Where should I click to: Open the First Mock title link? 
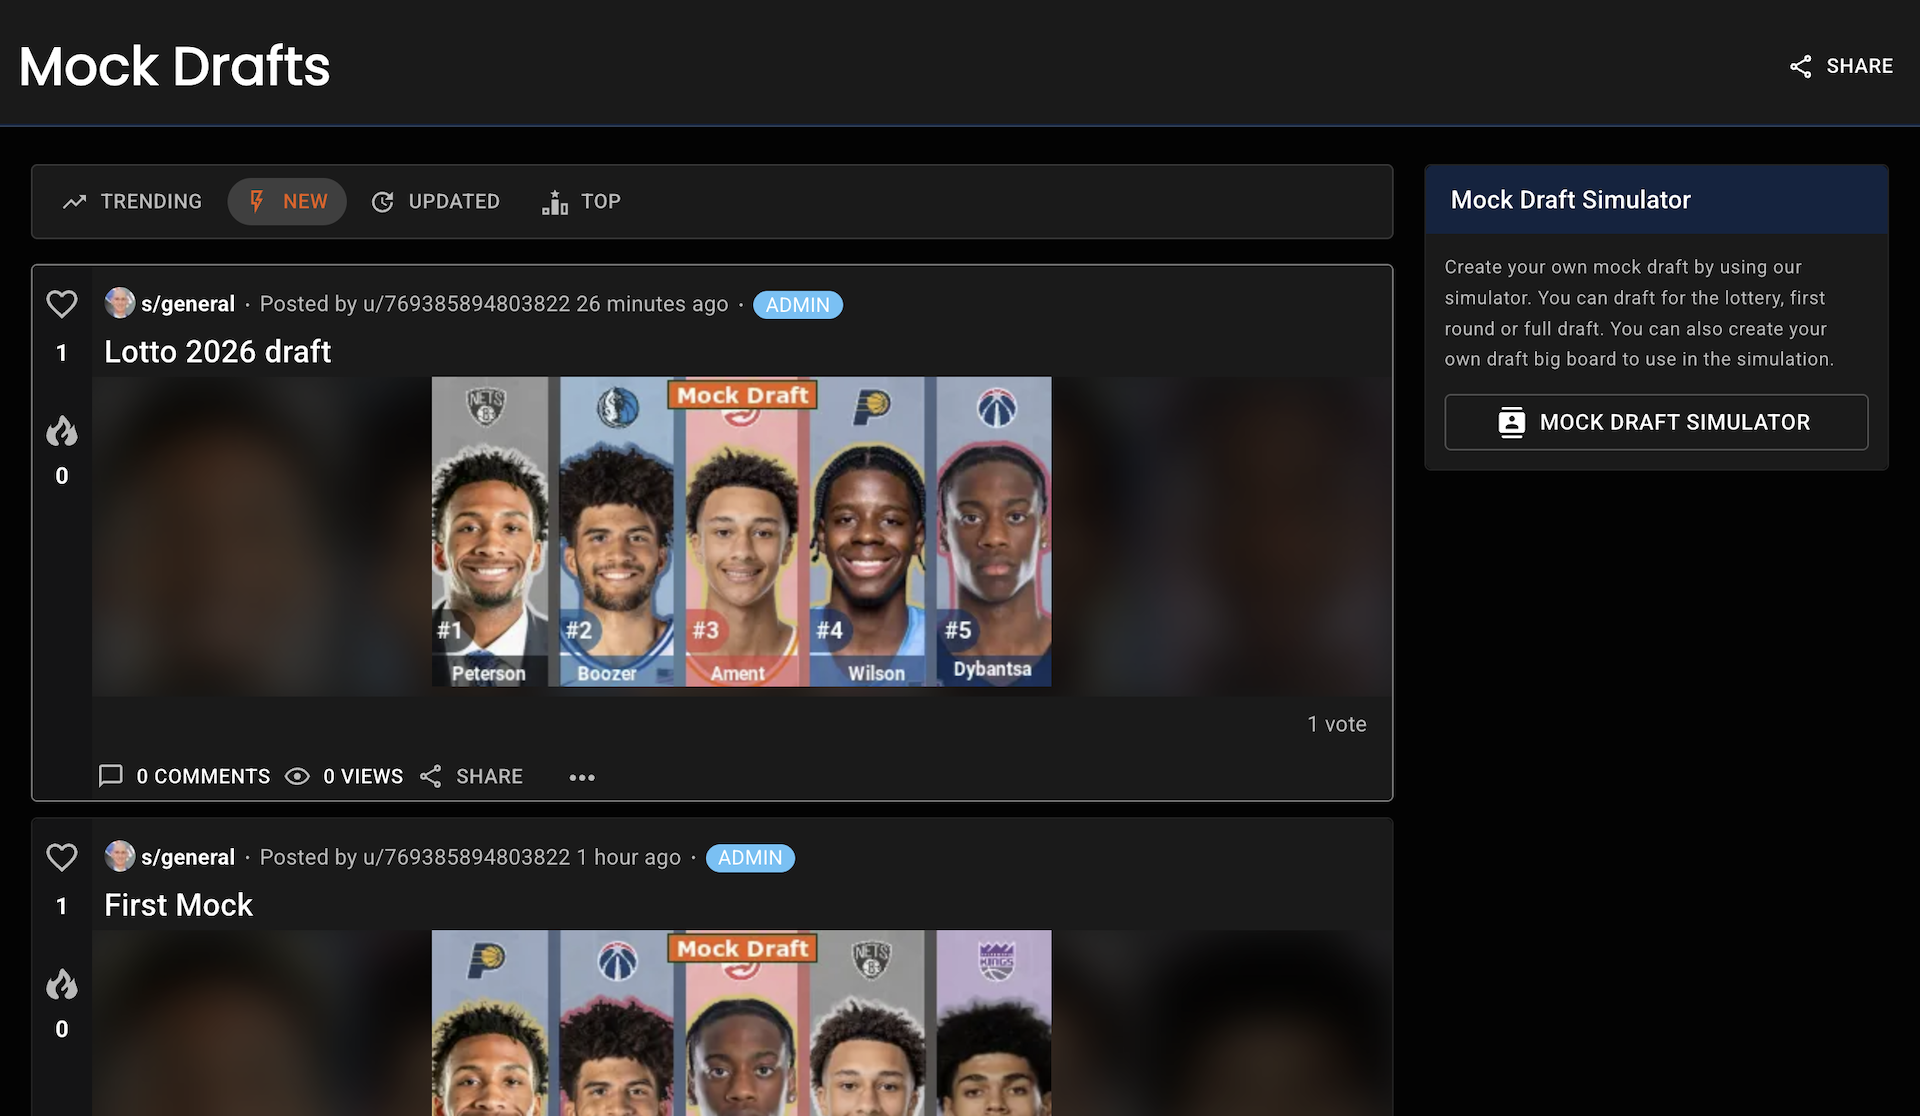coord(178,905)
